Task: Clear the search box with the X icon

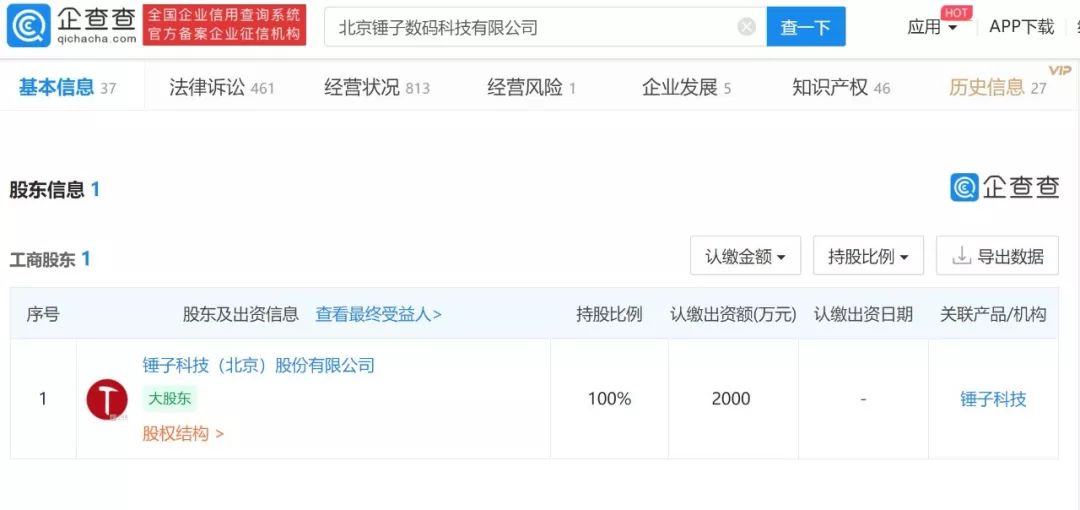Action: click(747, 27)
